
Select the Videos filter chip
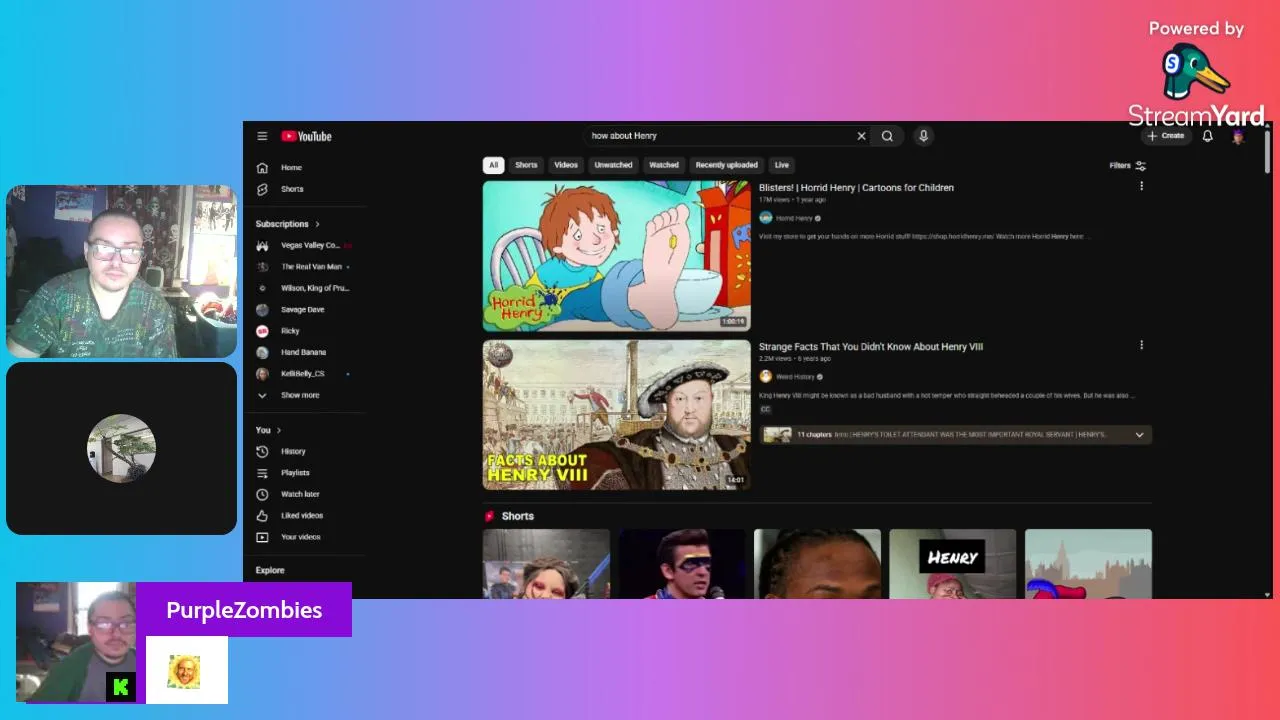point(566,165)
